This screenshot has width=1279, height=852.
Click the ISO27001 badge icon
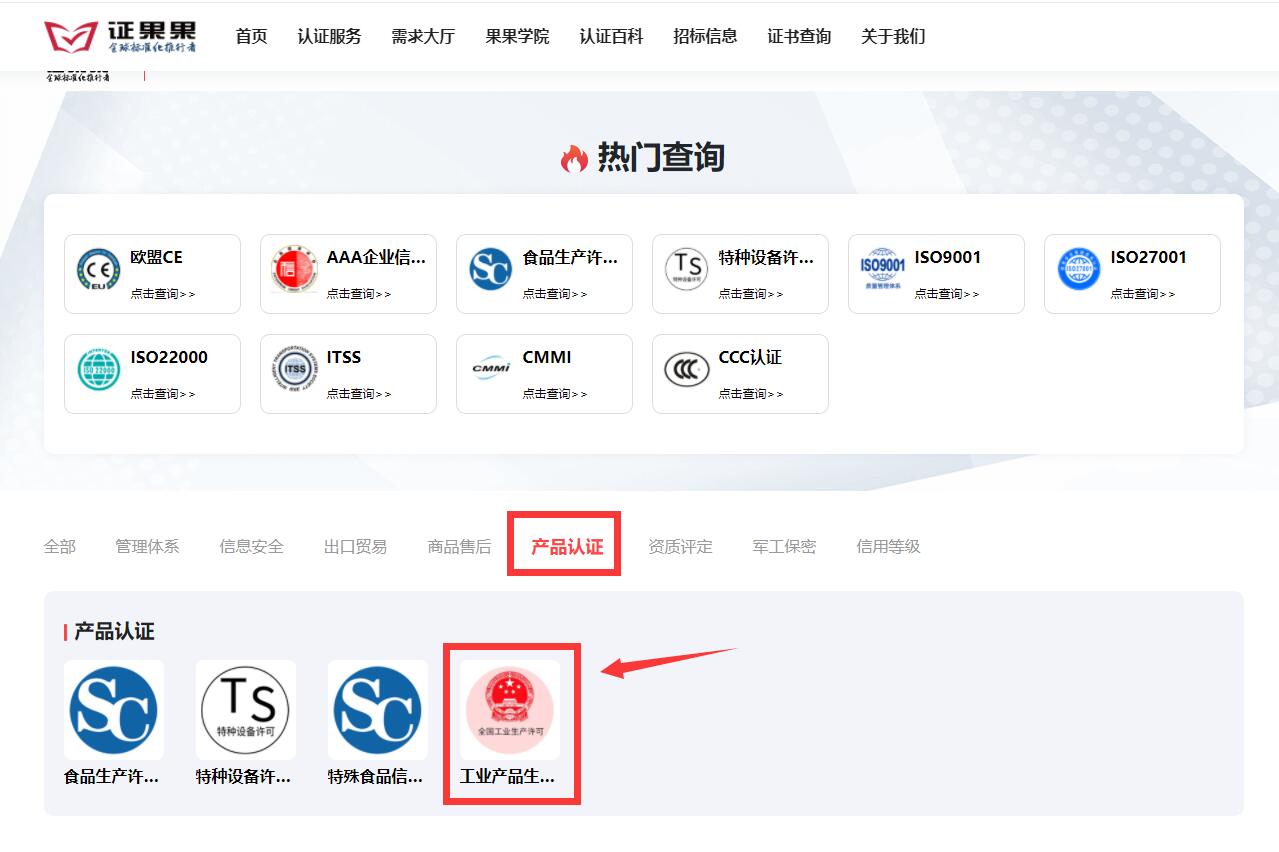click(x=1077, y=268)
